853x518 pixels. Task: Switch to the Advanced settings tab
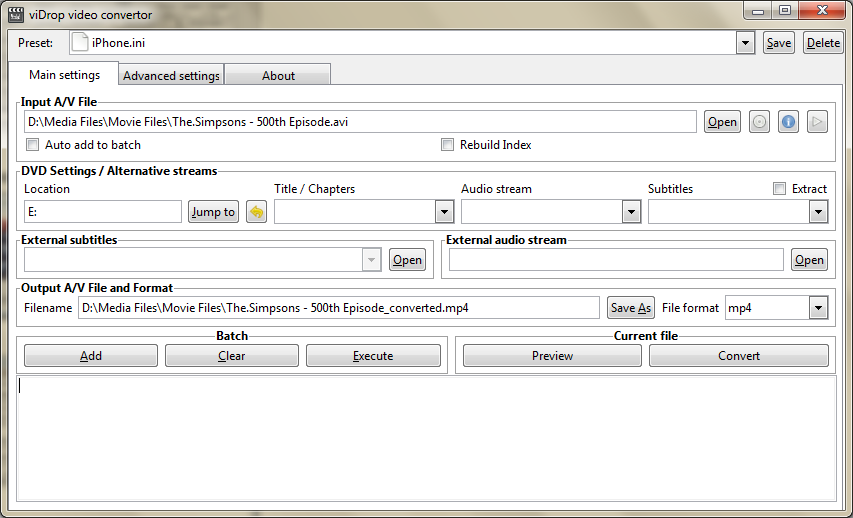click(171, 76)
